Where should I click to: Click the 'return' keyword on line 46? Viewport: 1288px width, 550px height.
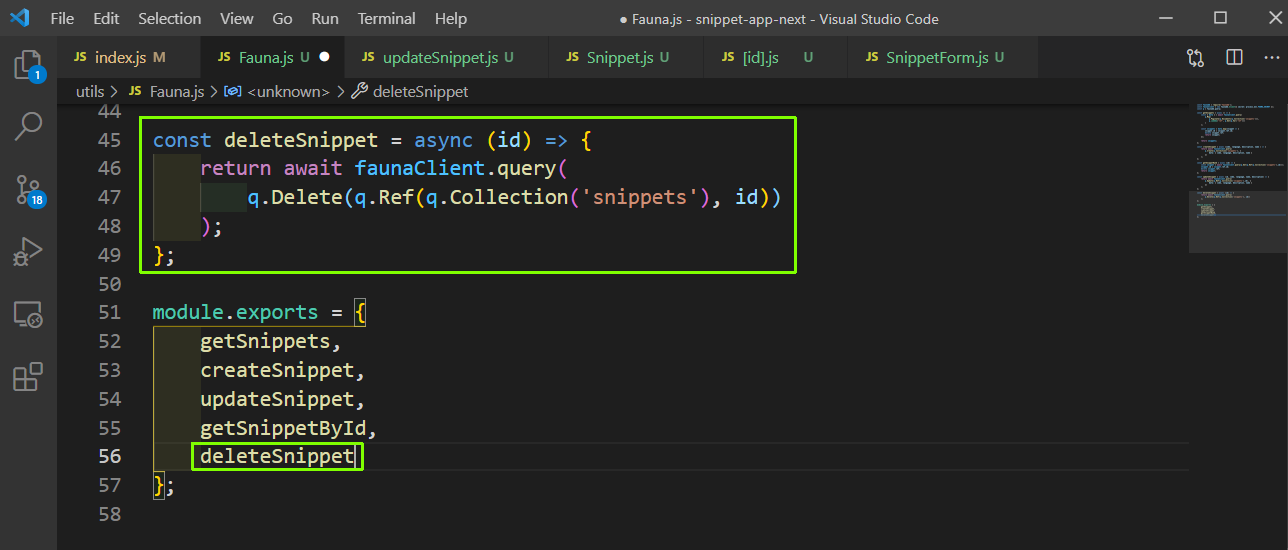tap(236, 169)
